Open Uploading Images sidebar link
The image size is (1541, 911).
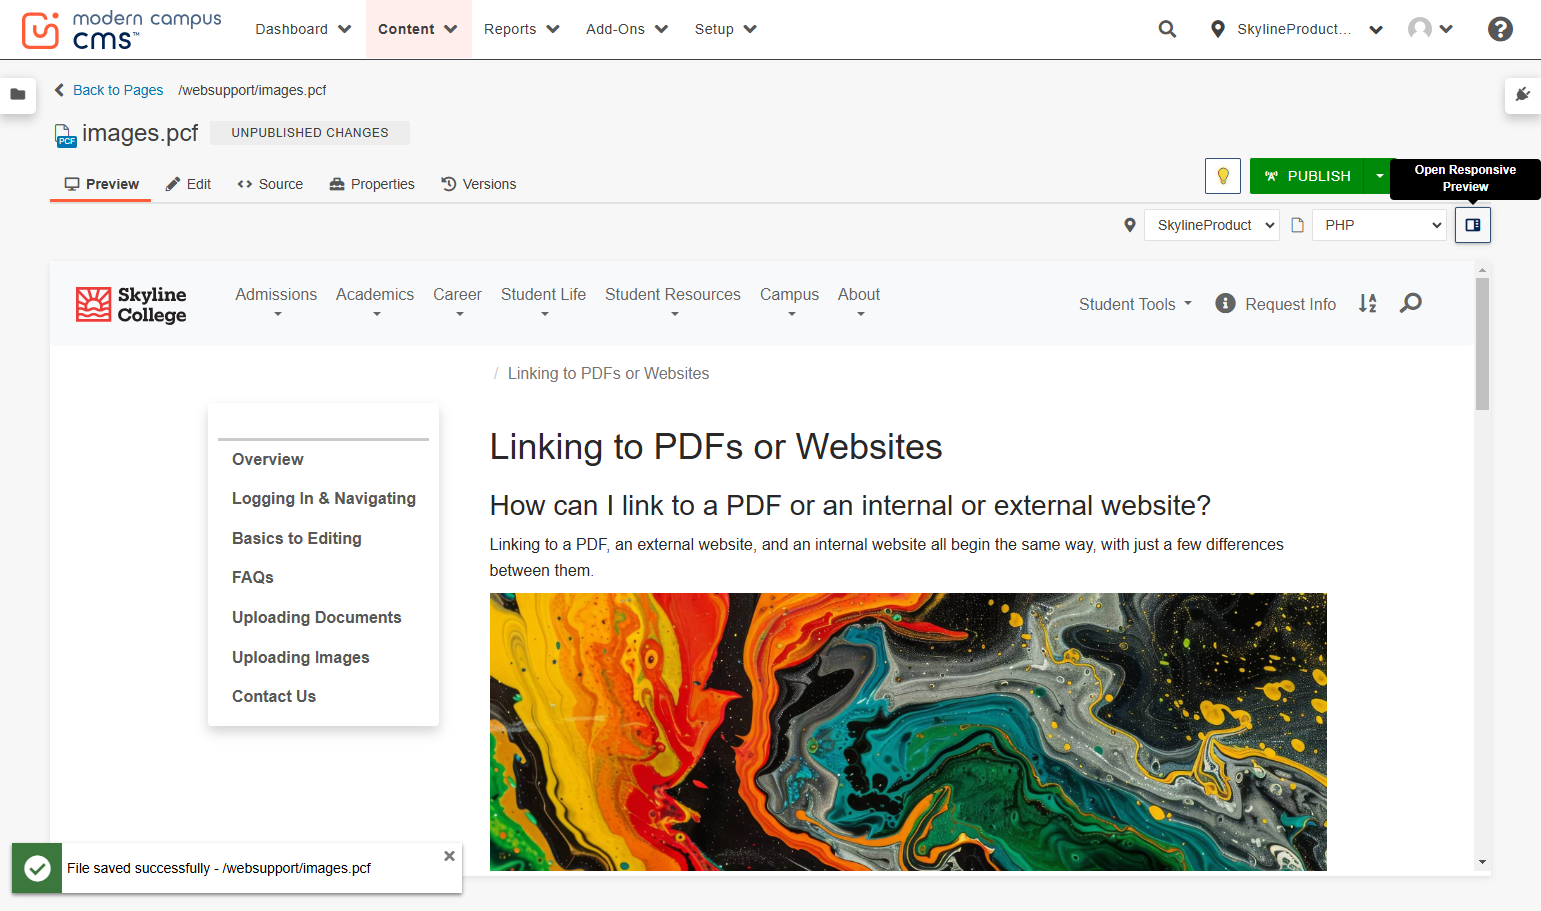pyautogui.click(x=301, y=657)
